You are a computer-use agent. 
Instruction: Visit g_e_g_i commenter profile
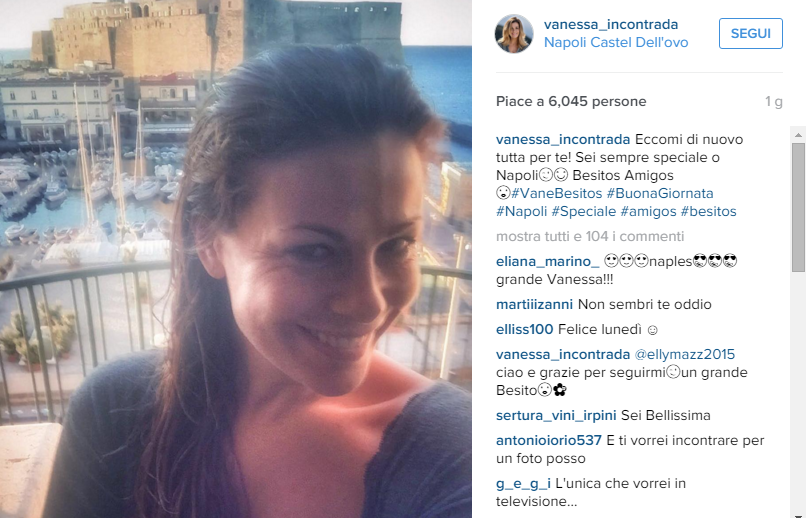523,483
